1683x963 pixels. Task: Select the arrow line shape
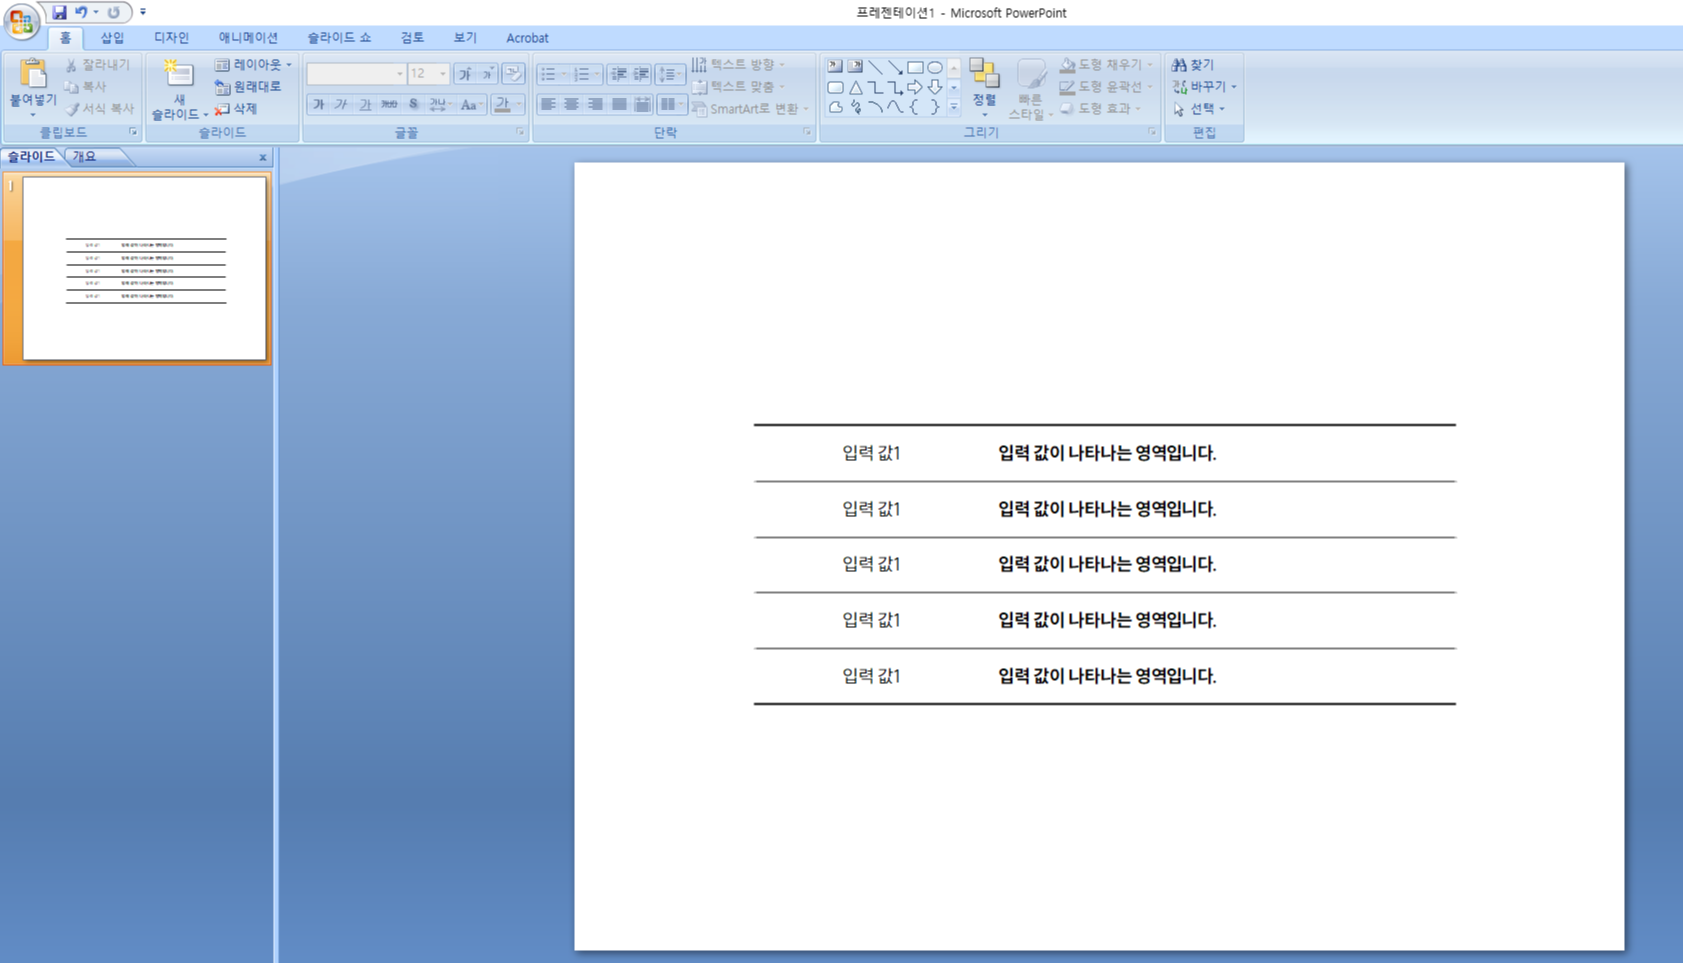[895, 67]
